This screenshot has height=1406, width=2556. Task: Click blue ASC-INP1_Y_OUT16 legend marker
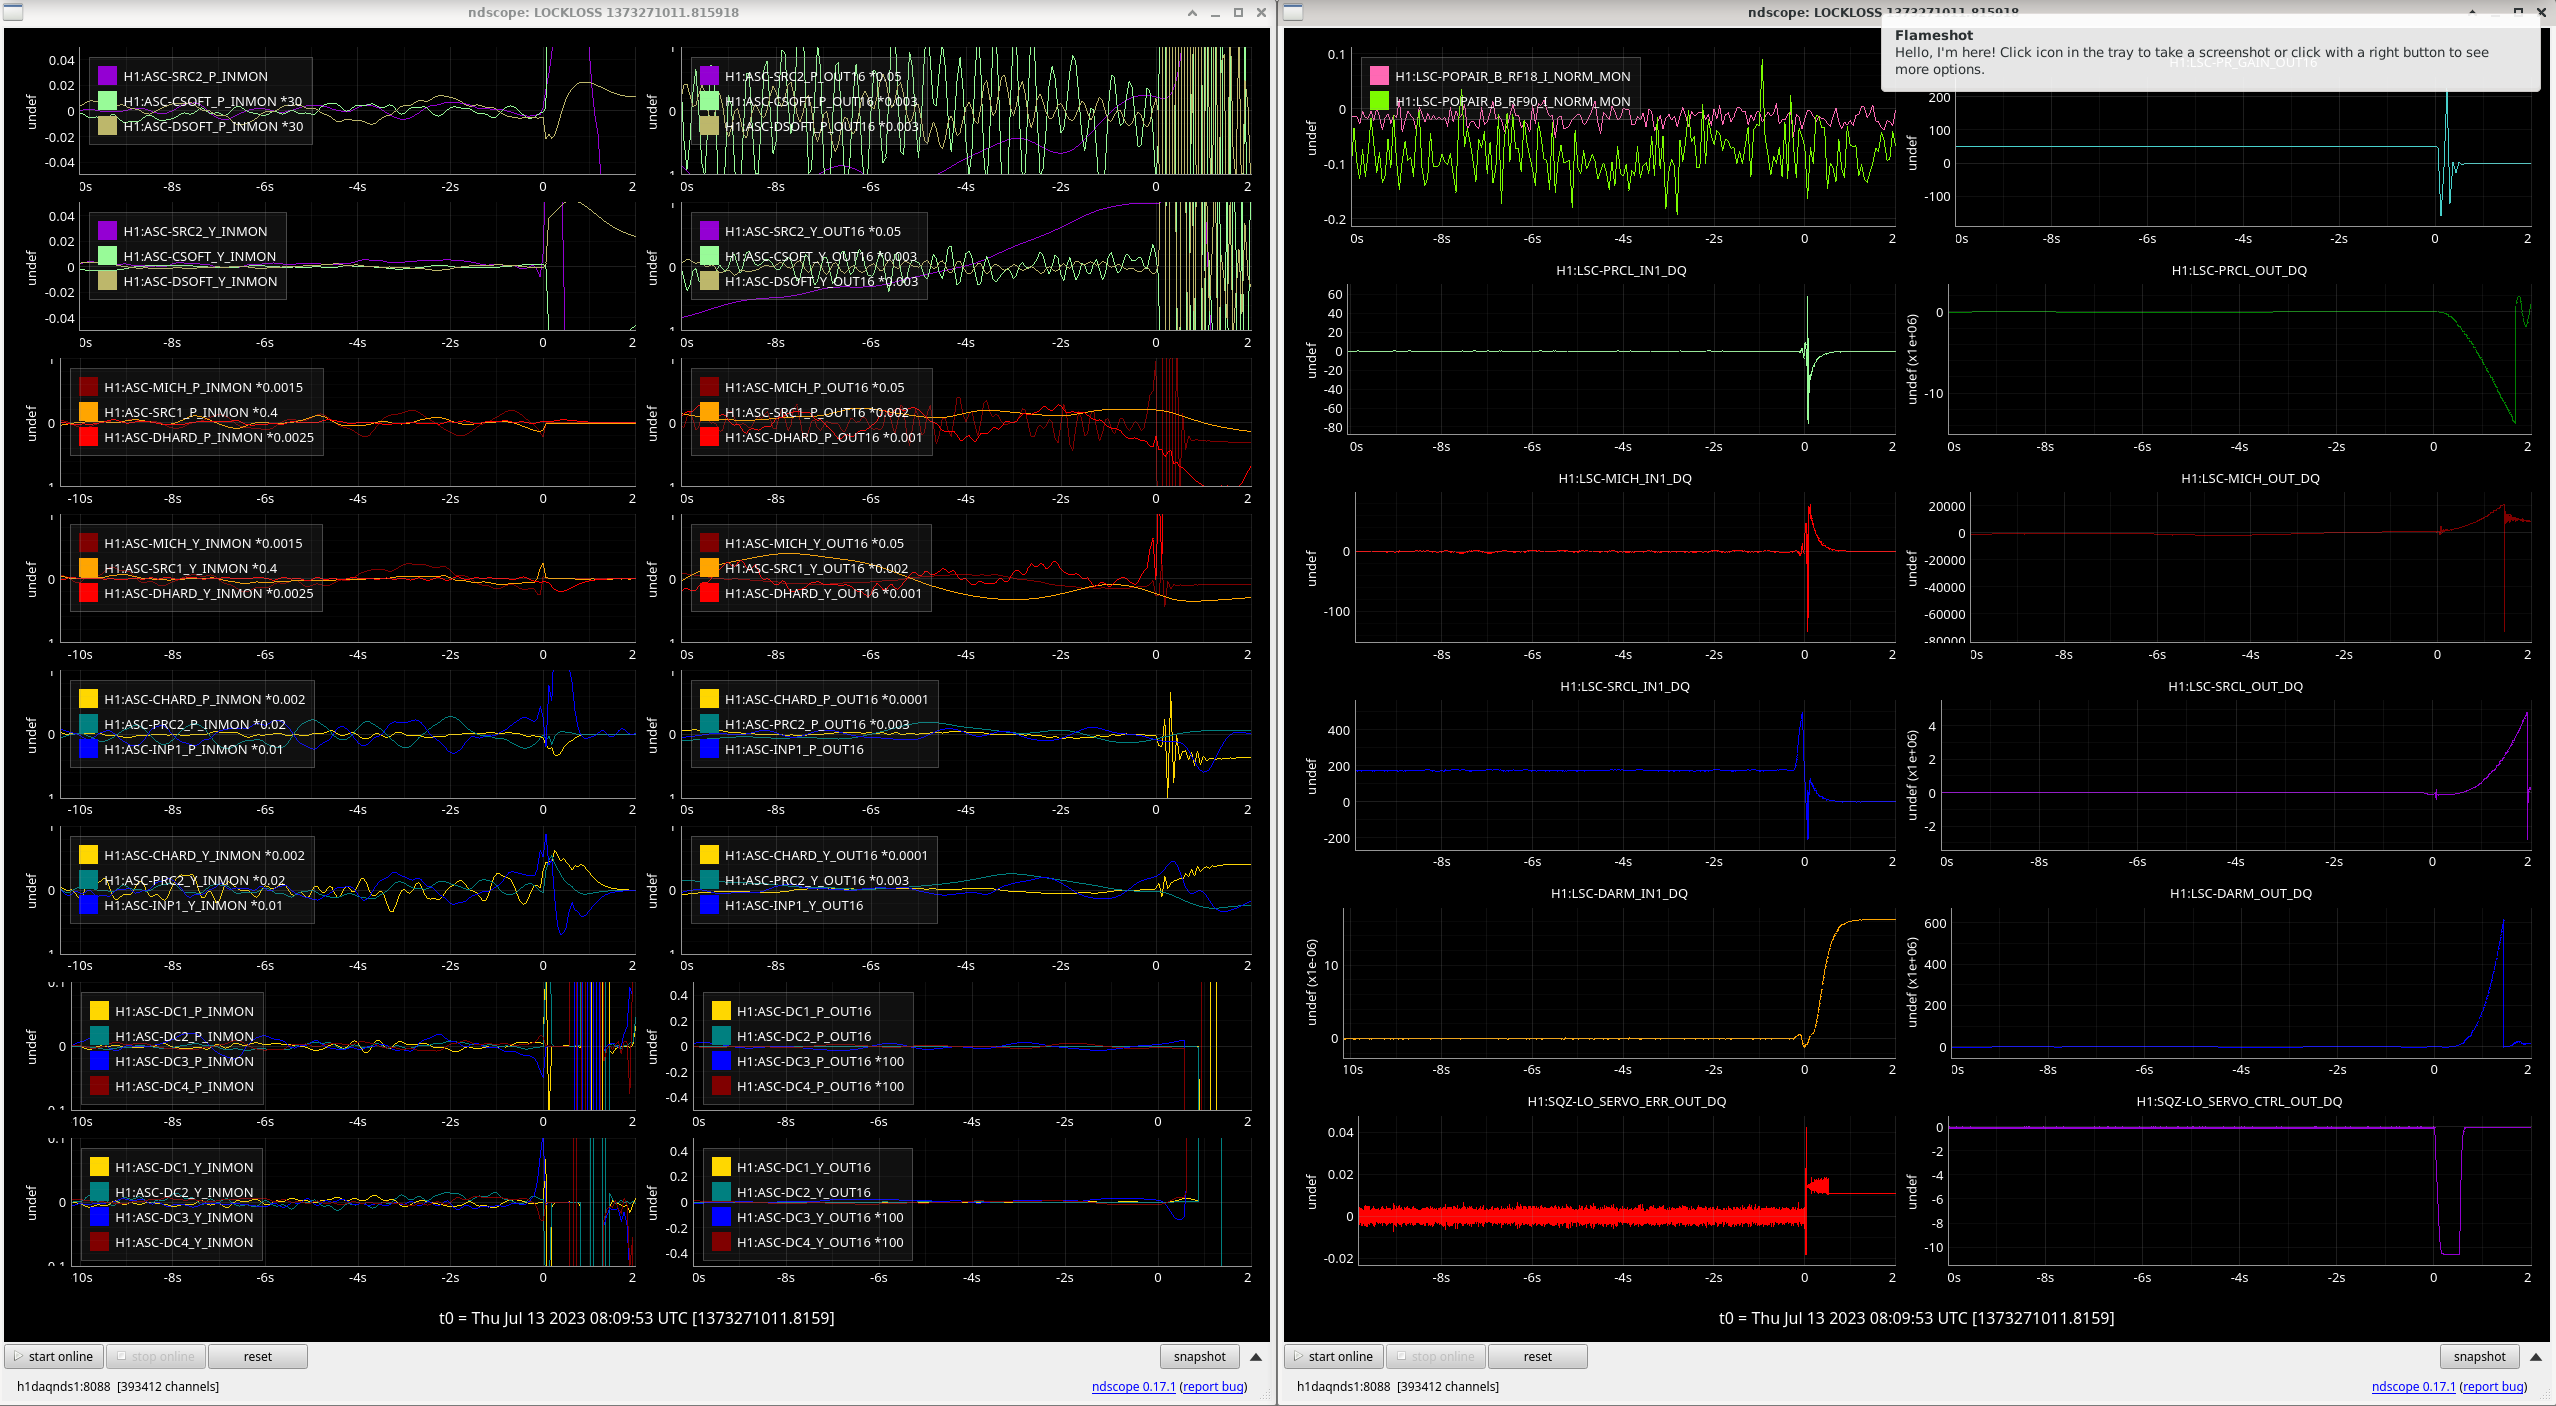click(x=709, y=905)
